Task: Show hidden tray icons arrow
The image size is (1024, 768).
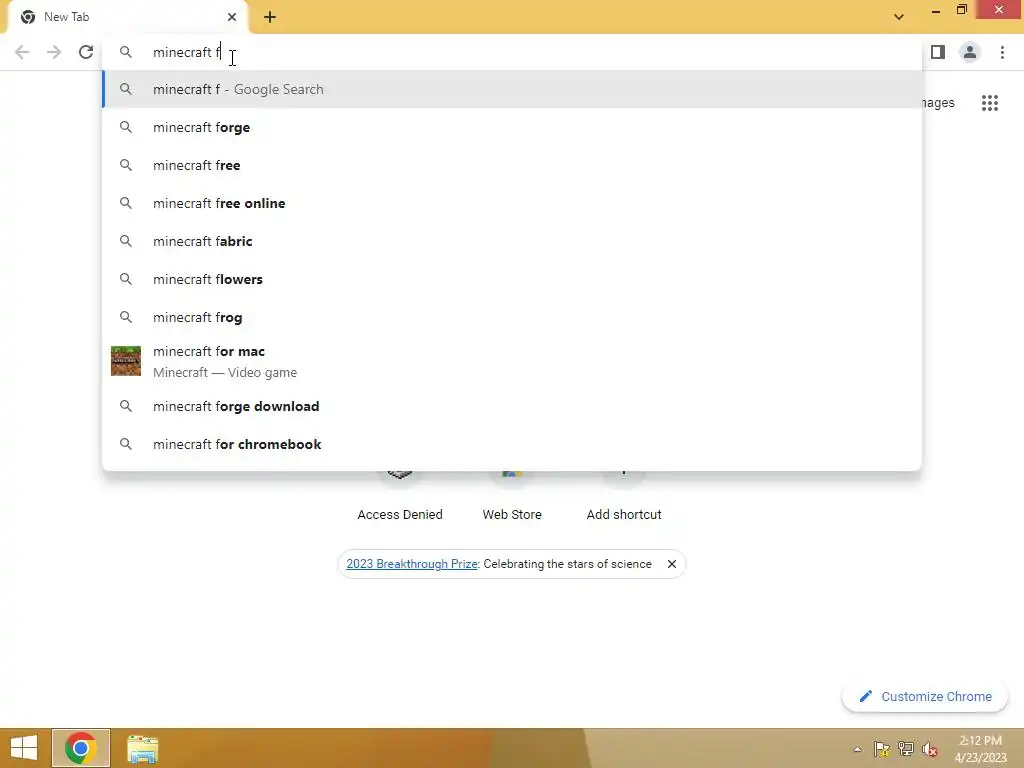Action: pyautogui.click(x=857, y=749)
